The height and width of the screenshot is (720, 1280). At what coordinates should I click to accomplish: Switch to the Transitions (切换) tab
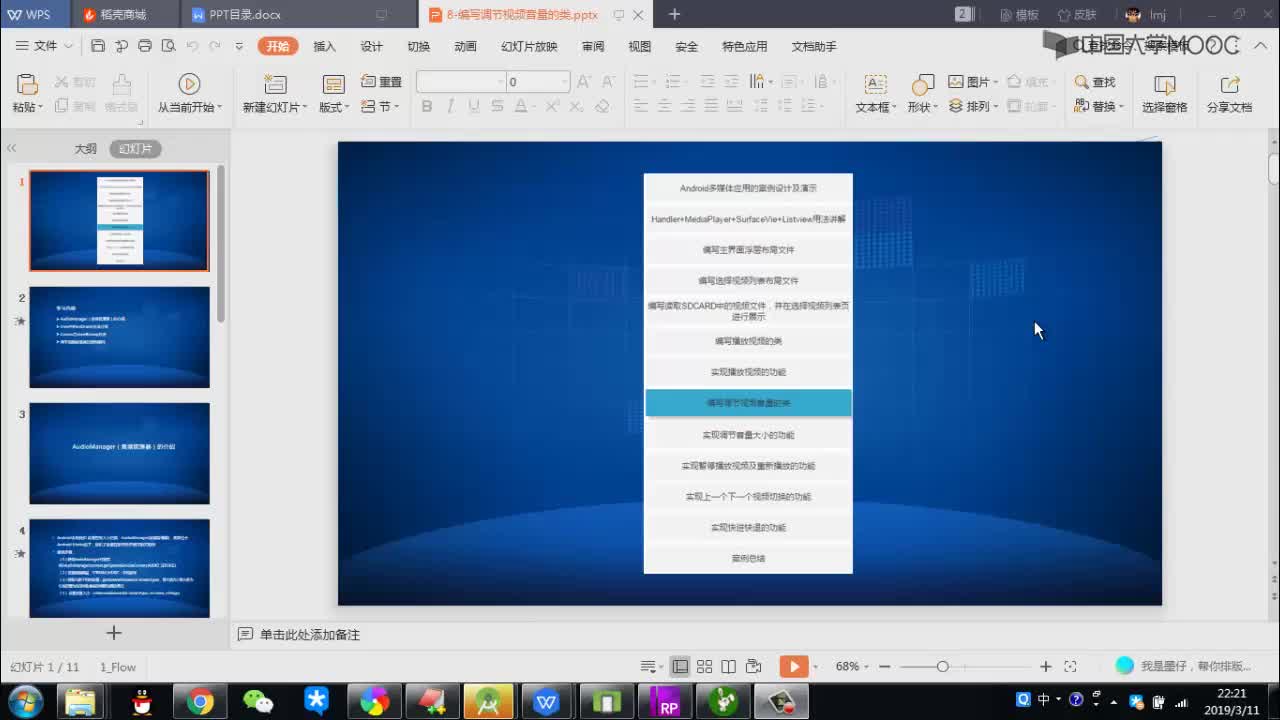point(419,46)
